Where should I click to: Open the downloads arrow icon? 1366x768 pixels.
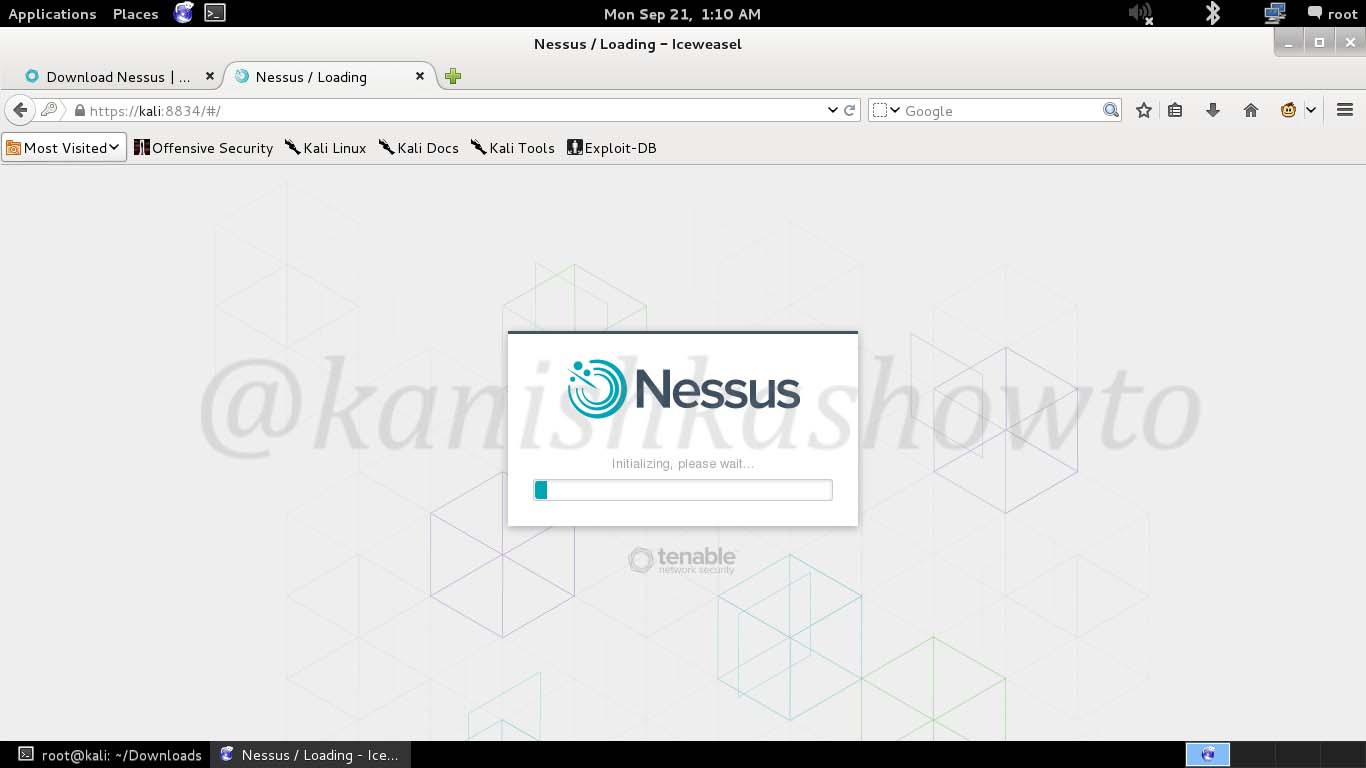click(1213, 110)
